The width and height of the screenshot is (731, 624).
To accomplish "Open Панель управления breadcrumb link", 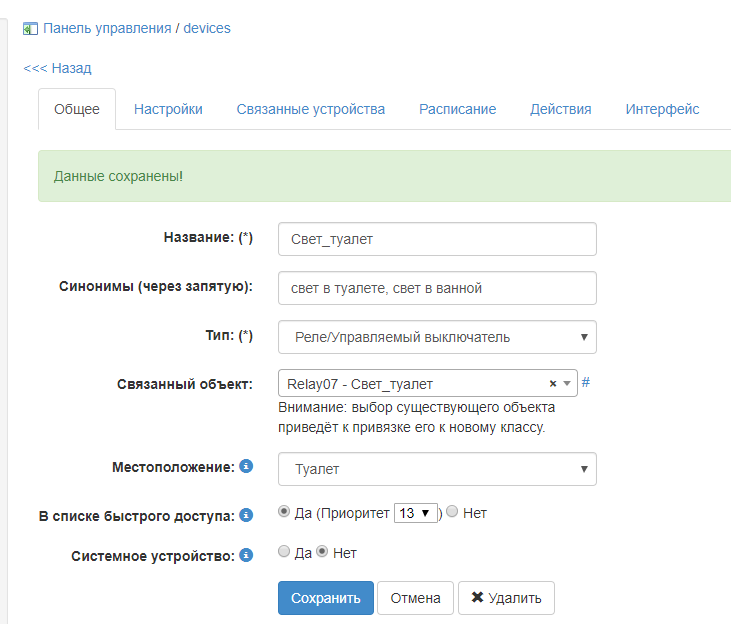I will [107, 28].
